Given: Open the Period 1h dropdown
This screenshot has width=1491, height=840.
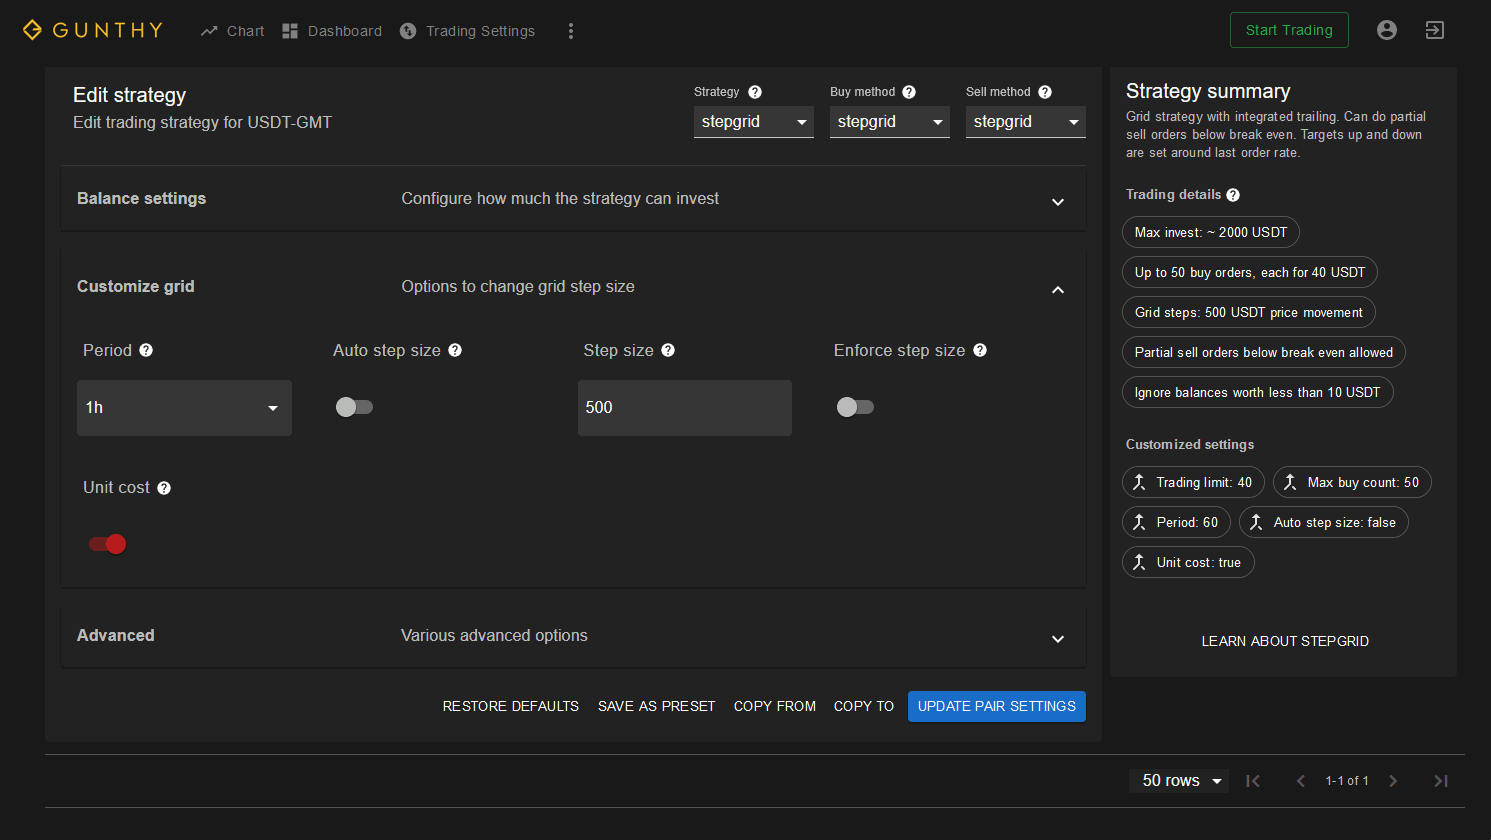Looking at the screenshot, I should (x=184, y=408).
